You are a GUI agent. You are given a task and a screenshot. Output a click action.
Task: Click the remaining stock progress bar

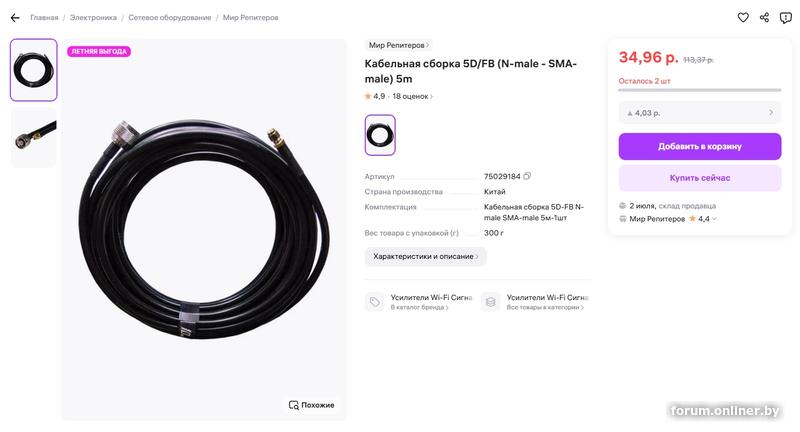(699, 90)
